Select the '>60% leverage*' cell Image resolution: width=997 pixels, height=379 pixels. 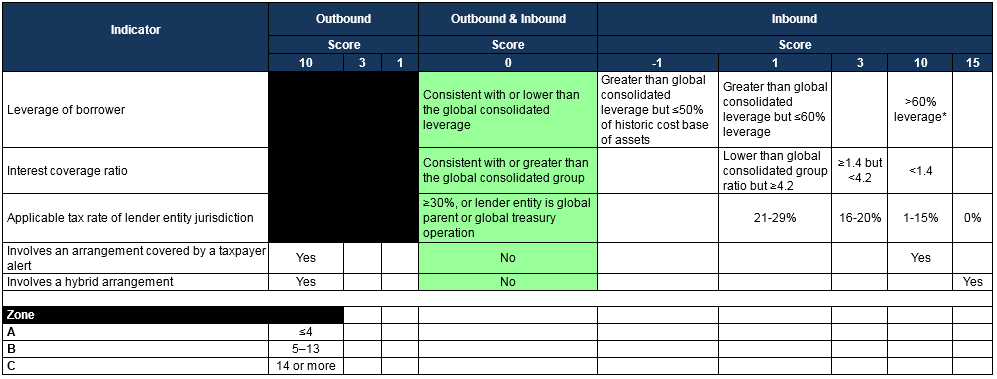pyautogui.click(x=921, y=109)
